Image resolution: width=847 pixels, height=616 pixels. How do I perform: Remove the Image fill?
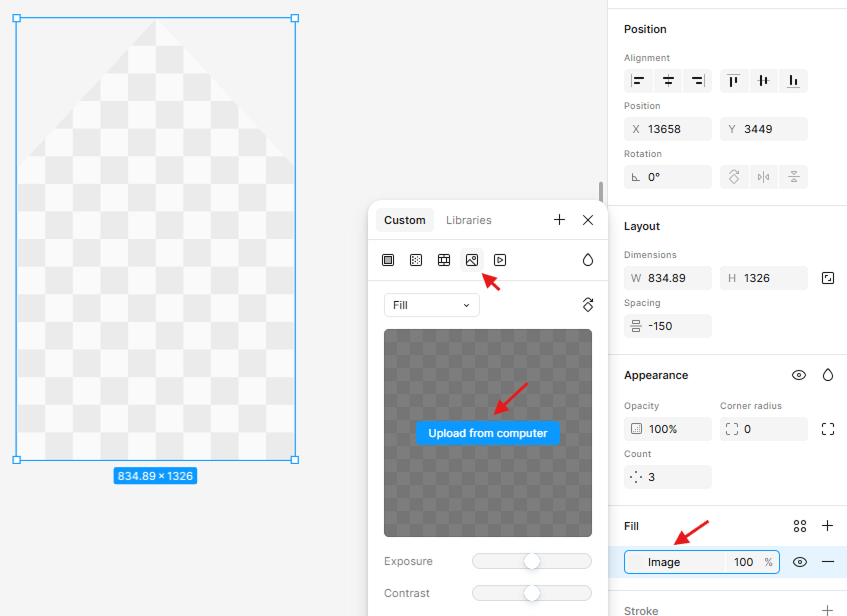click(828, 562)
